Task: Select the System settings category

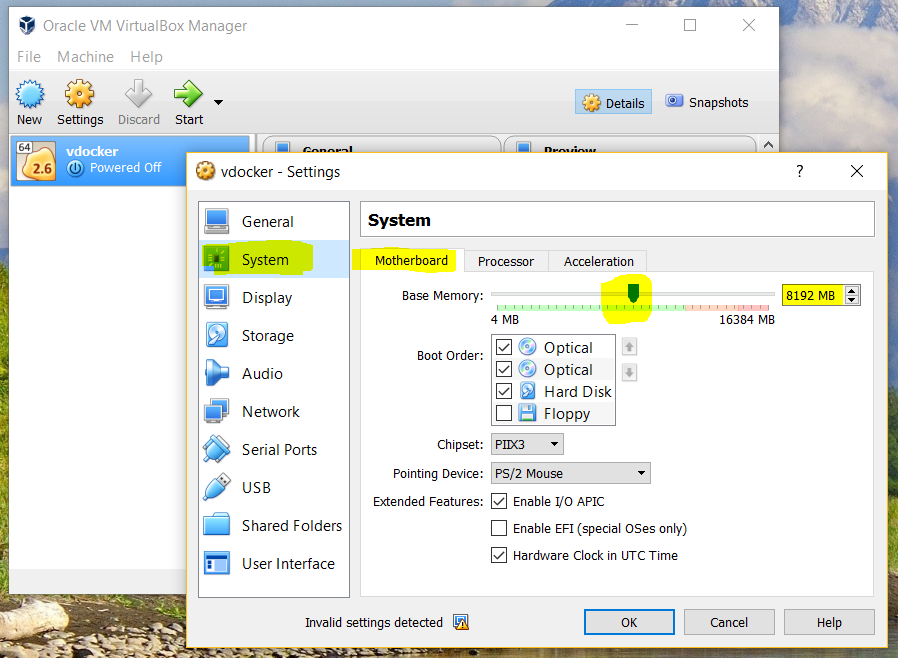Action: pos(274,259)
